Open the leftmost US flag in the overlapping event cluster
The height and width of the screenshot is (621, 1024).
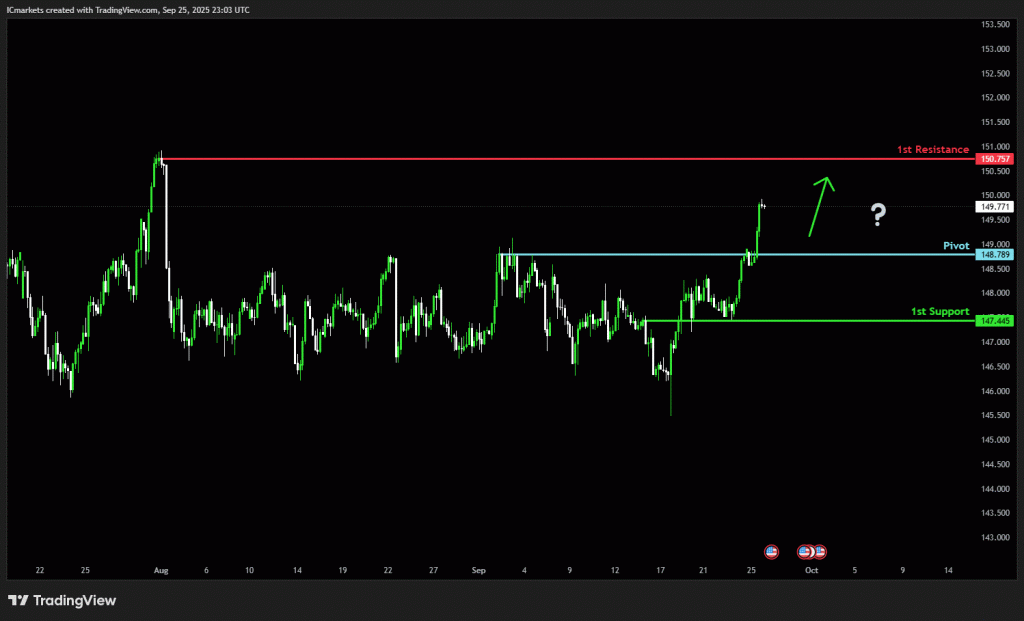pyautogui.click(x=805, y=552)
